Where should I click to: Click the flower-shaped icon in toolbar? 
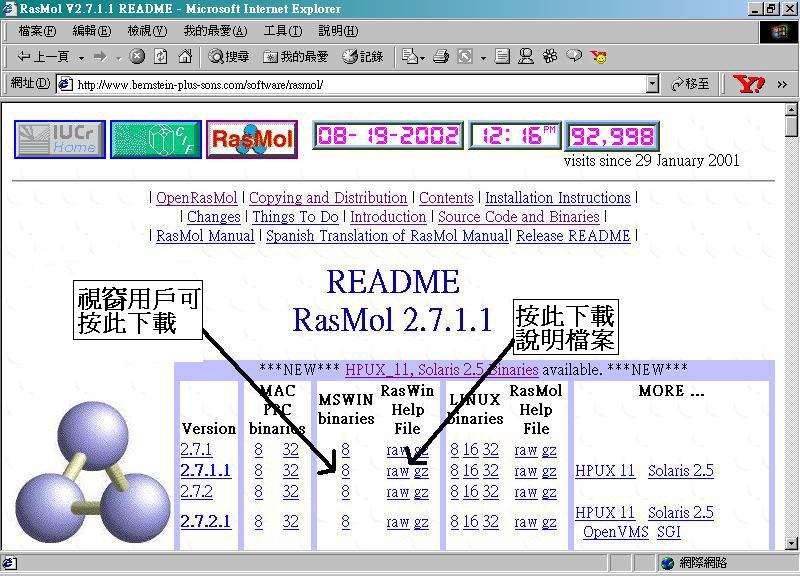pyautogui.click(x=549, y=56)
